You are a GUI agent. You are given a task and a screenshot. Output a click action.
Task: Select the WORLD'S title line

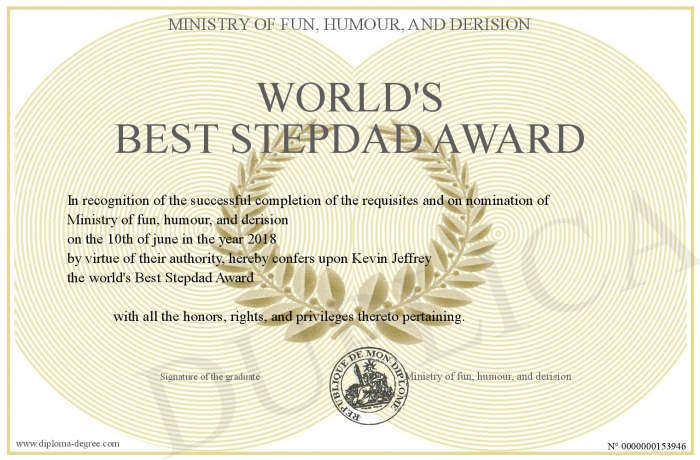(x=349, y=96)
